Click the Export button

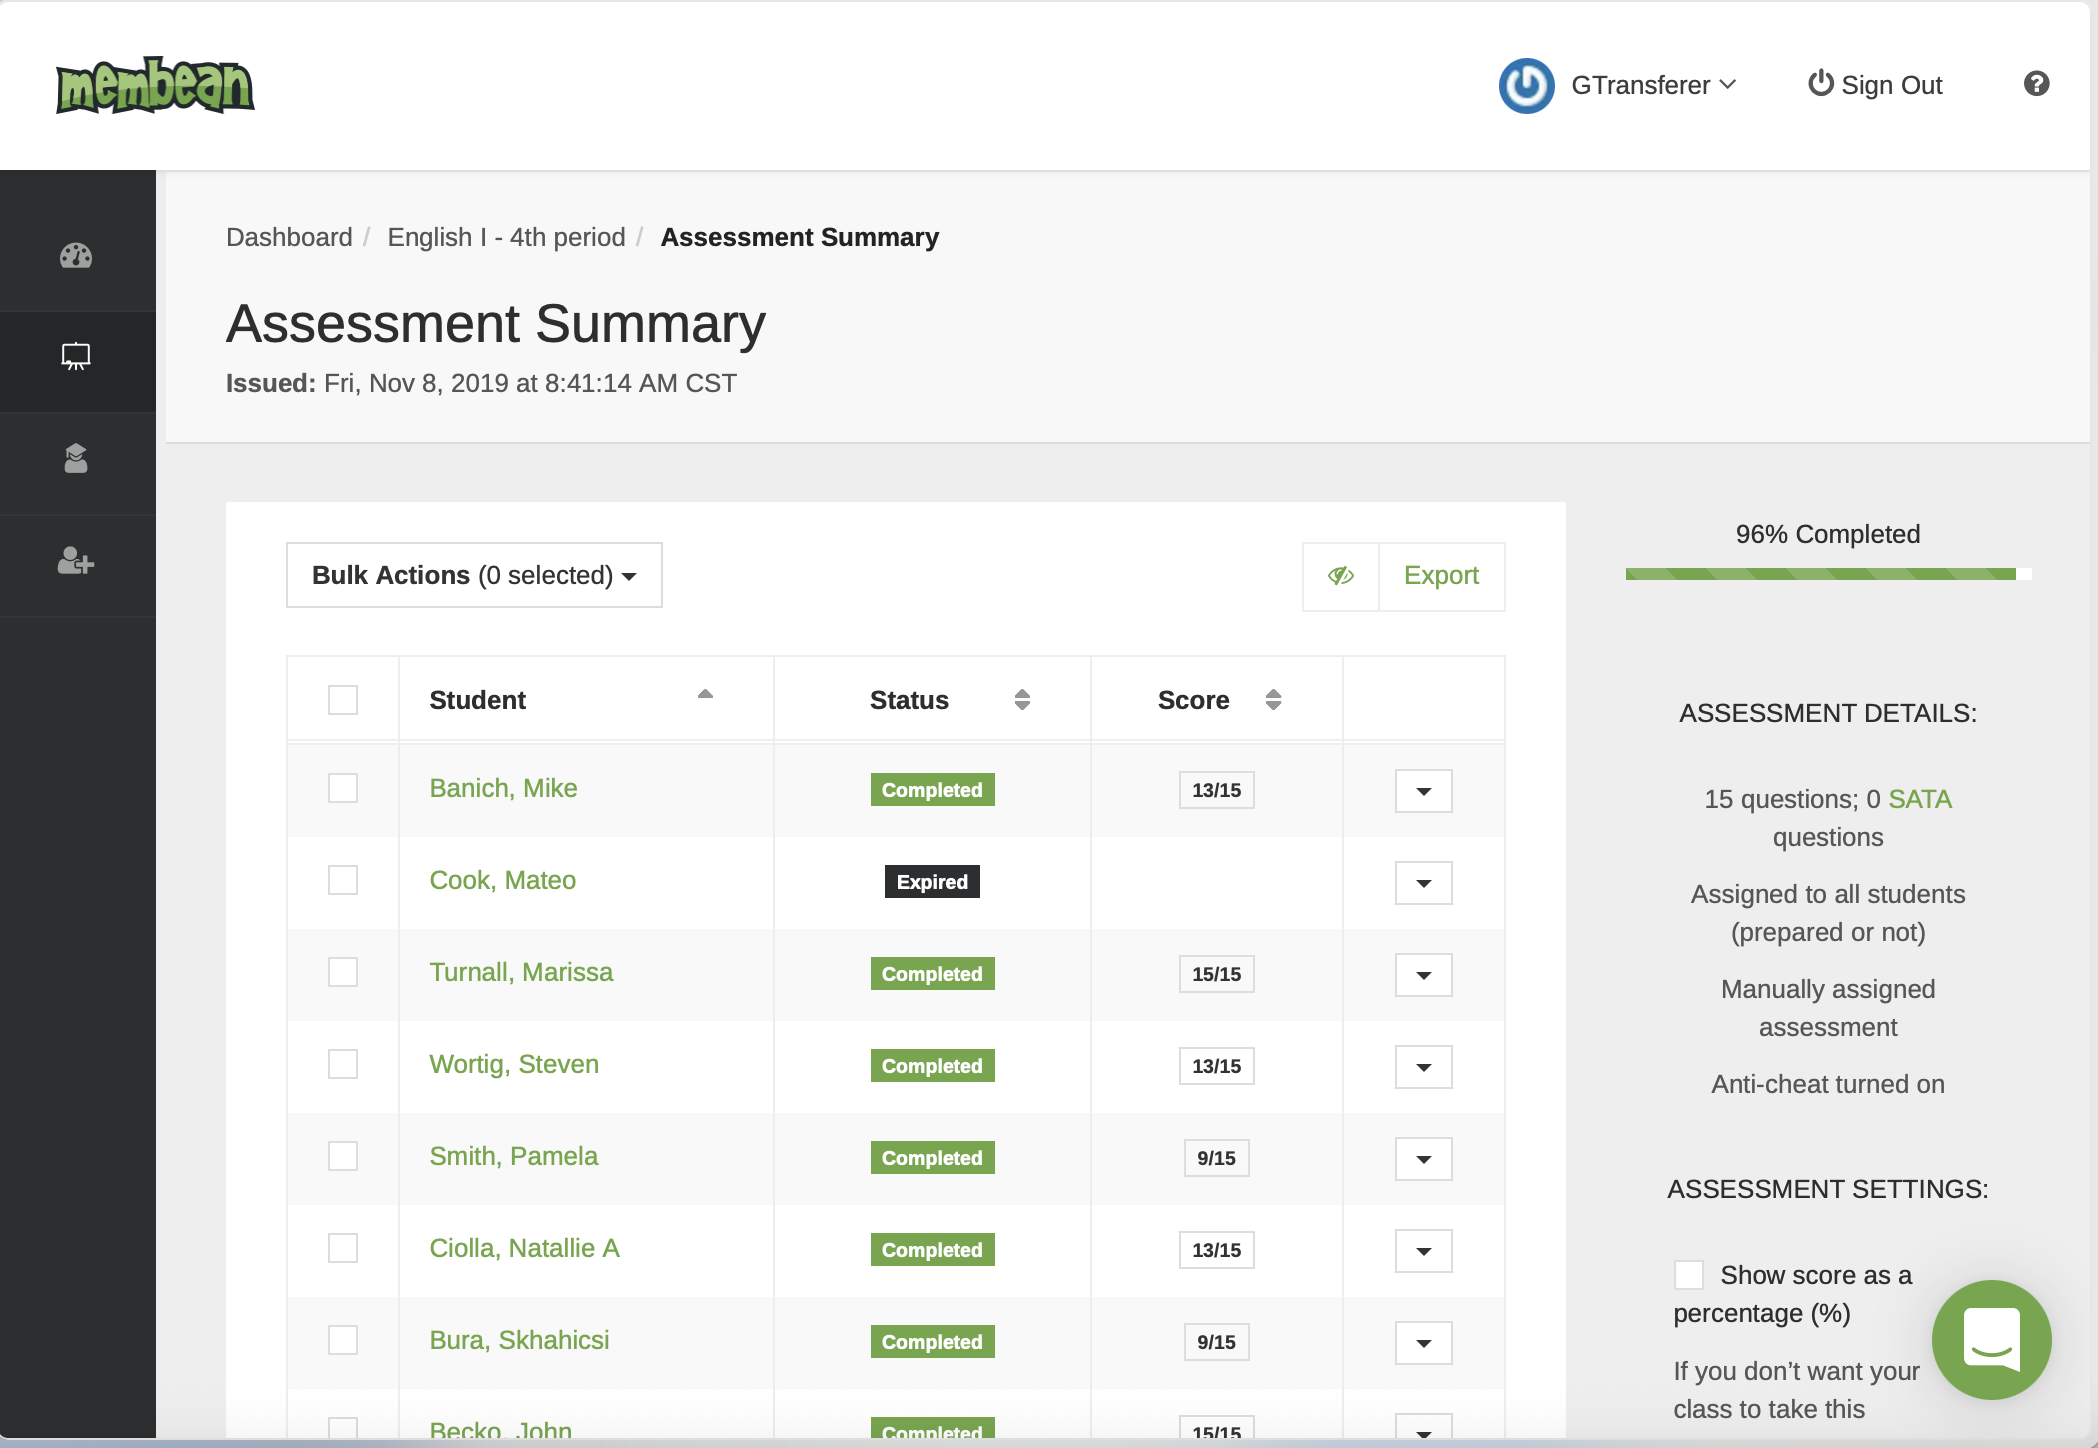pyautogui.click(x=1441, y=575)
